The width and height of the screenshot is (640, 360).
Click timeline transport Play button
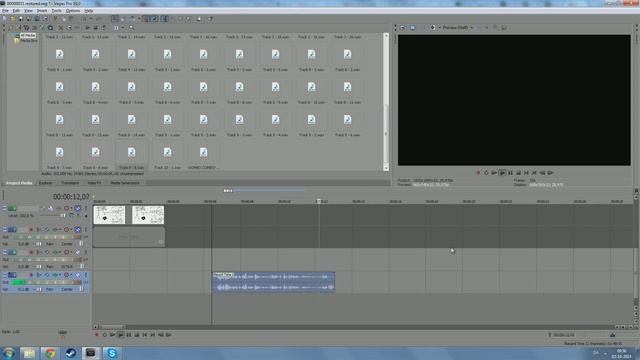[121, 335]
